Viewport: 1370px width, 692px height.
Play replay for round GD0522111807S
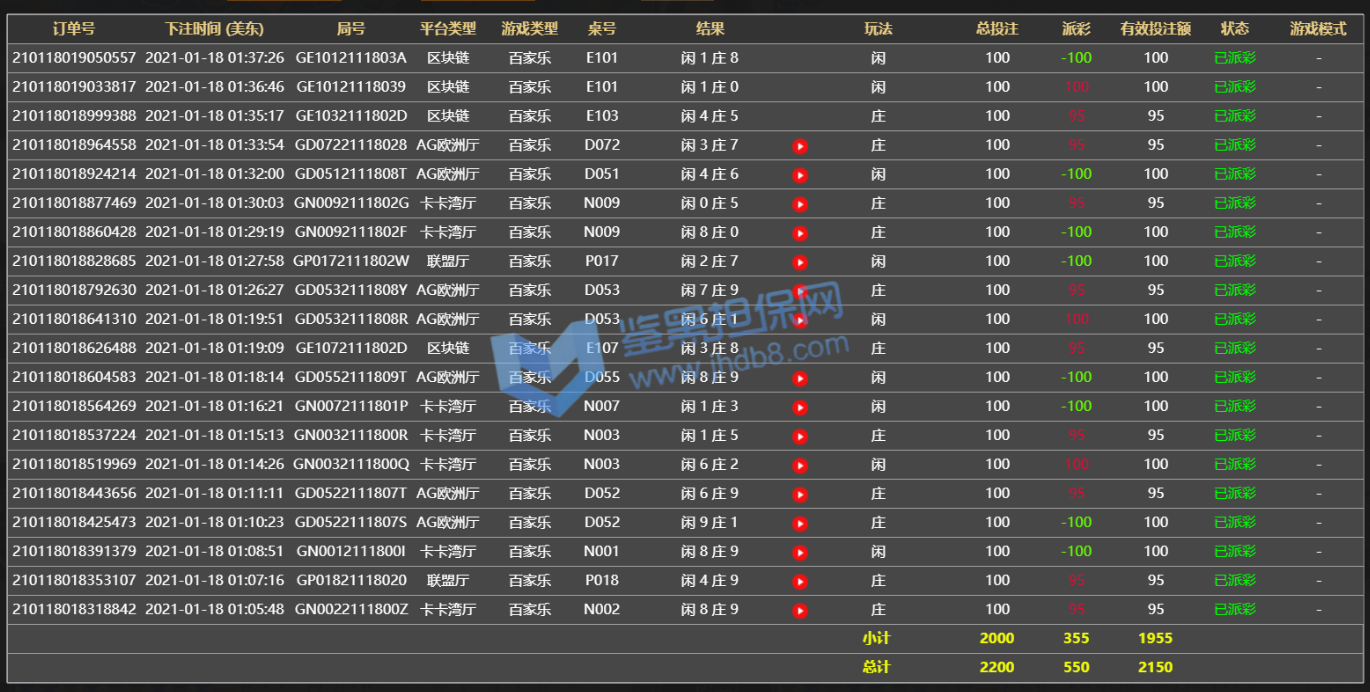800,523
